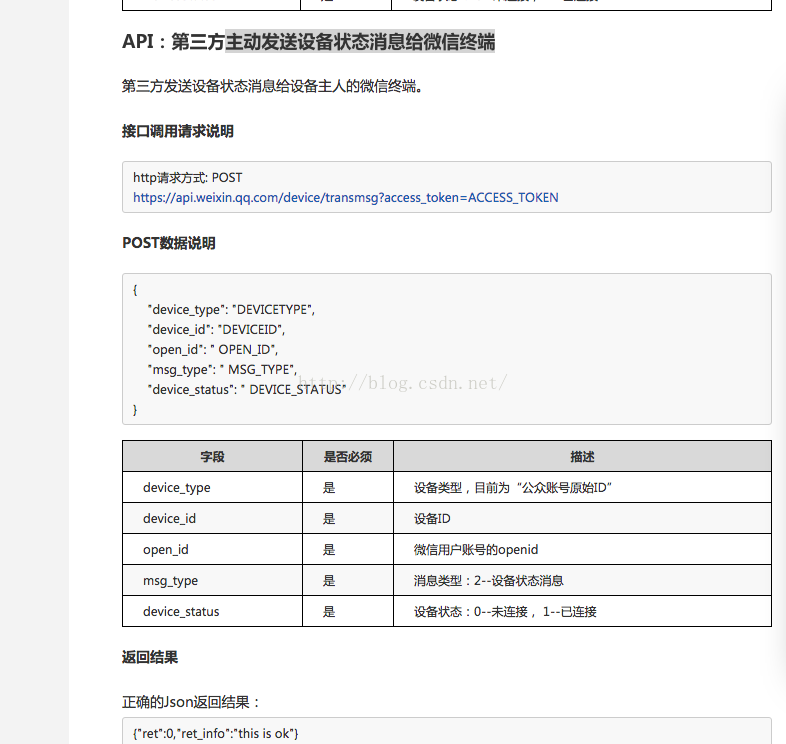
Task: Click the '正确的Json返回结果：' text
Action: pos(191,702)
